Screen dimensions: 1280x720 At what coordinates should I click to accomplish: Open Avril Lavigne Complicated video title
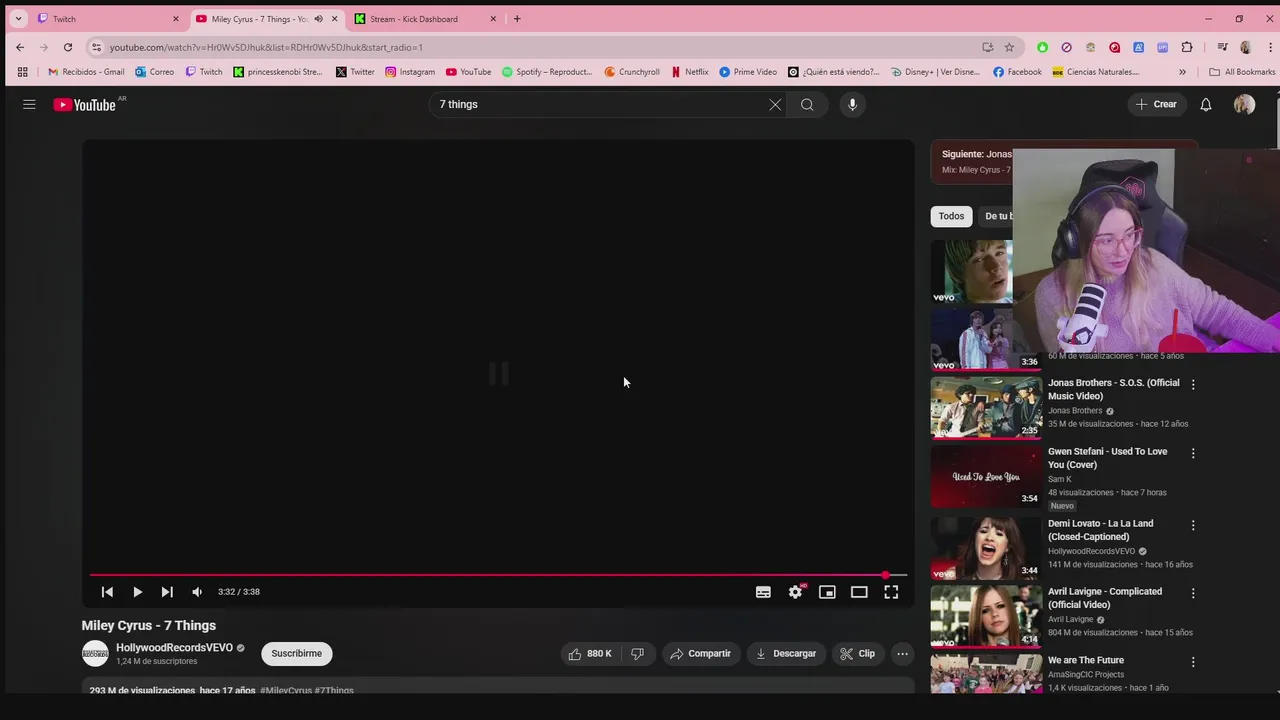(x=1105, y=598)
